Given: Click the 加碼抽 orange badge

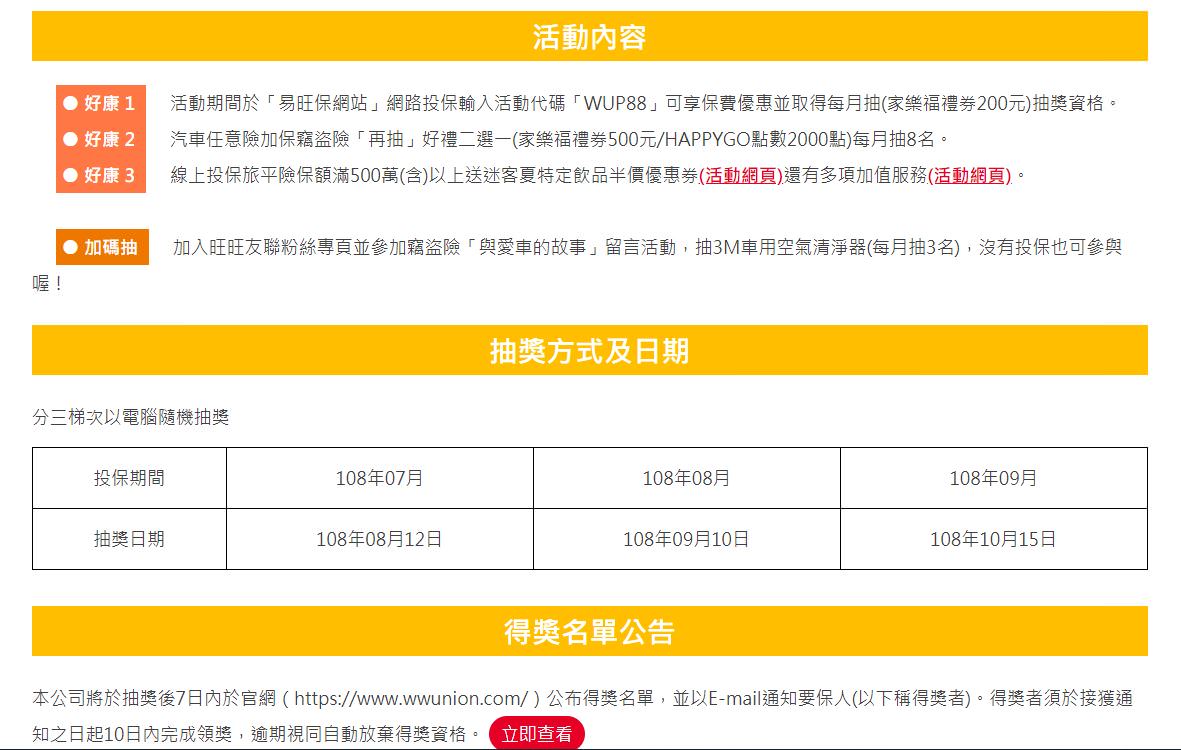Looking at the screenshot, I should point(102,247).
